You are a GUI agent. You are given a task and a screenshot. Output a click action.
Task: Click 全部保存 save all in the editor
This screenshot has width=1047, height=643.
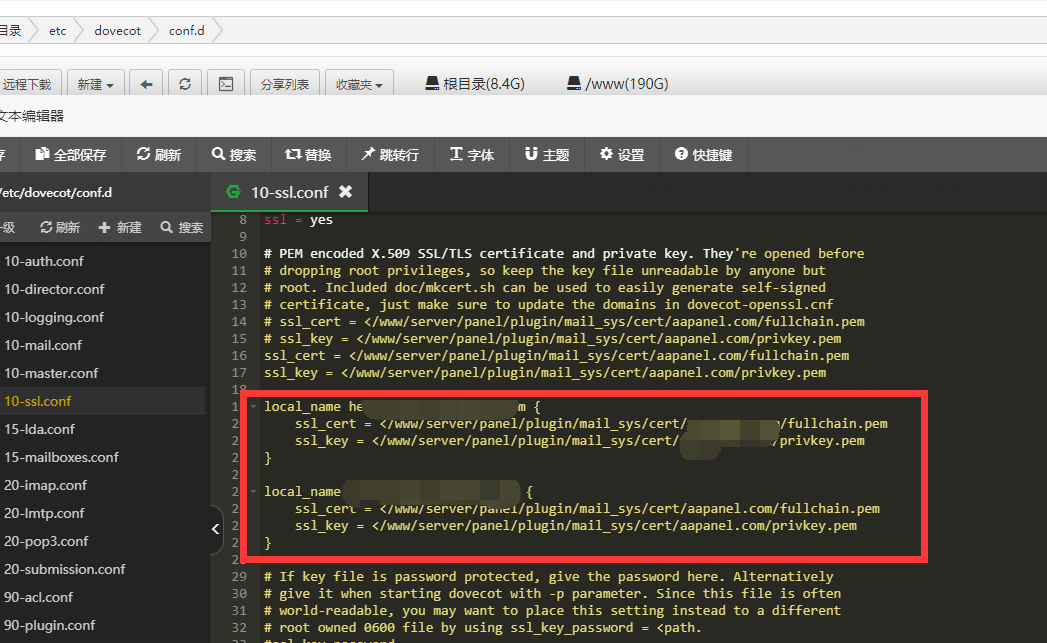pos(71,155)
